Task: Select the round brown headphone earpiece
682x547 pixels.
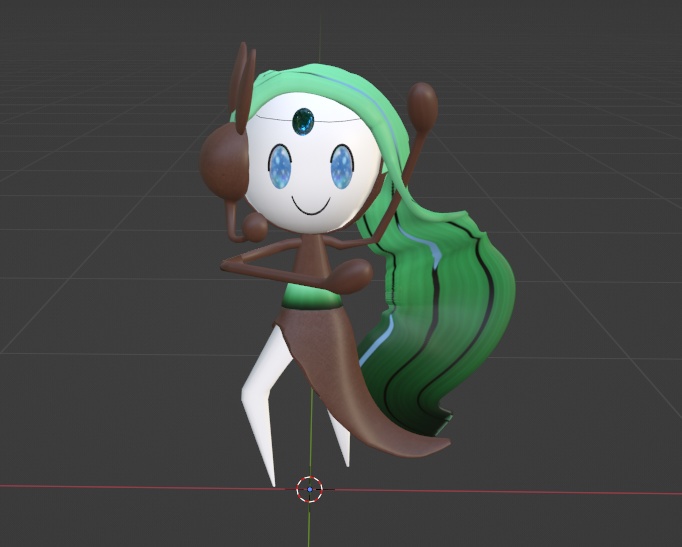Action: [x=223, y=162]
